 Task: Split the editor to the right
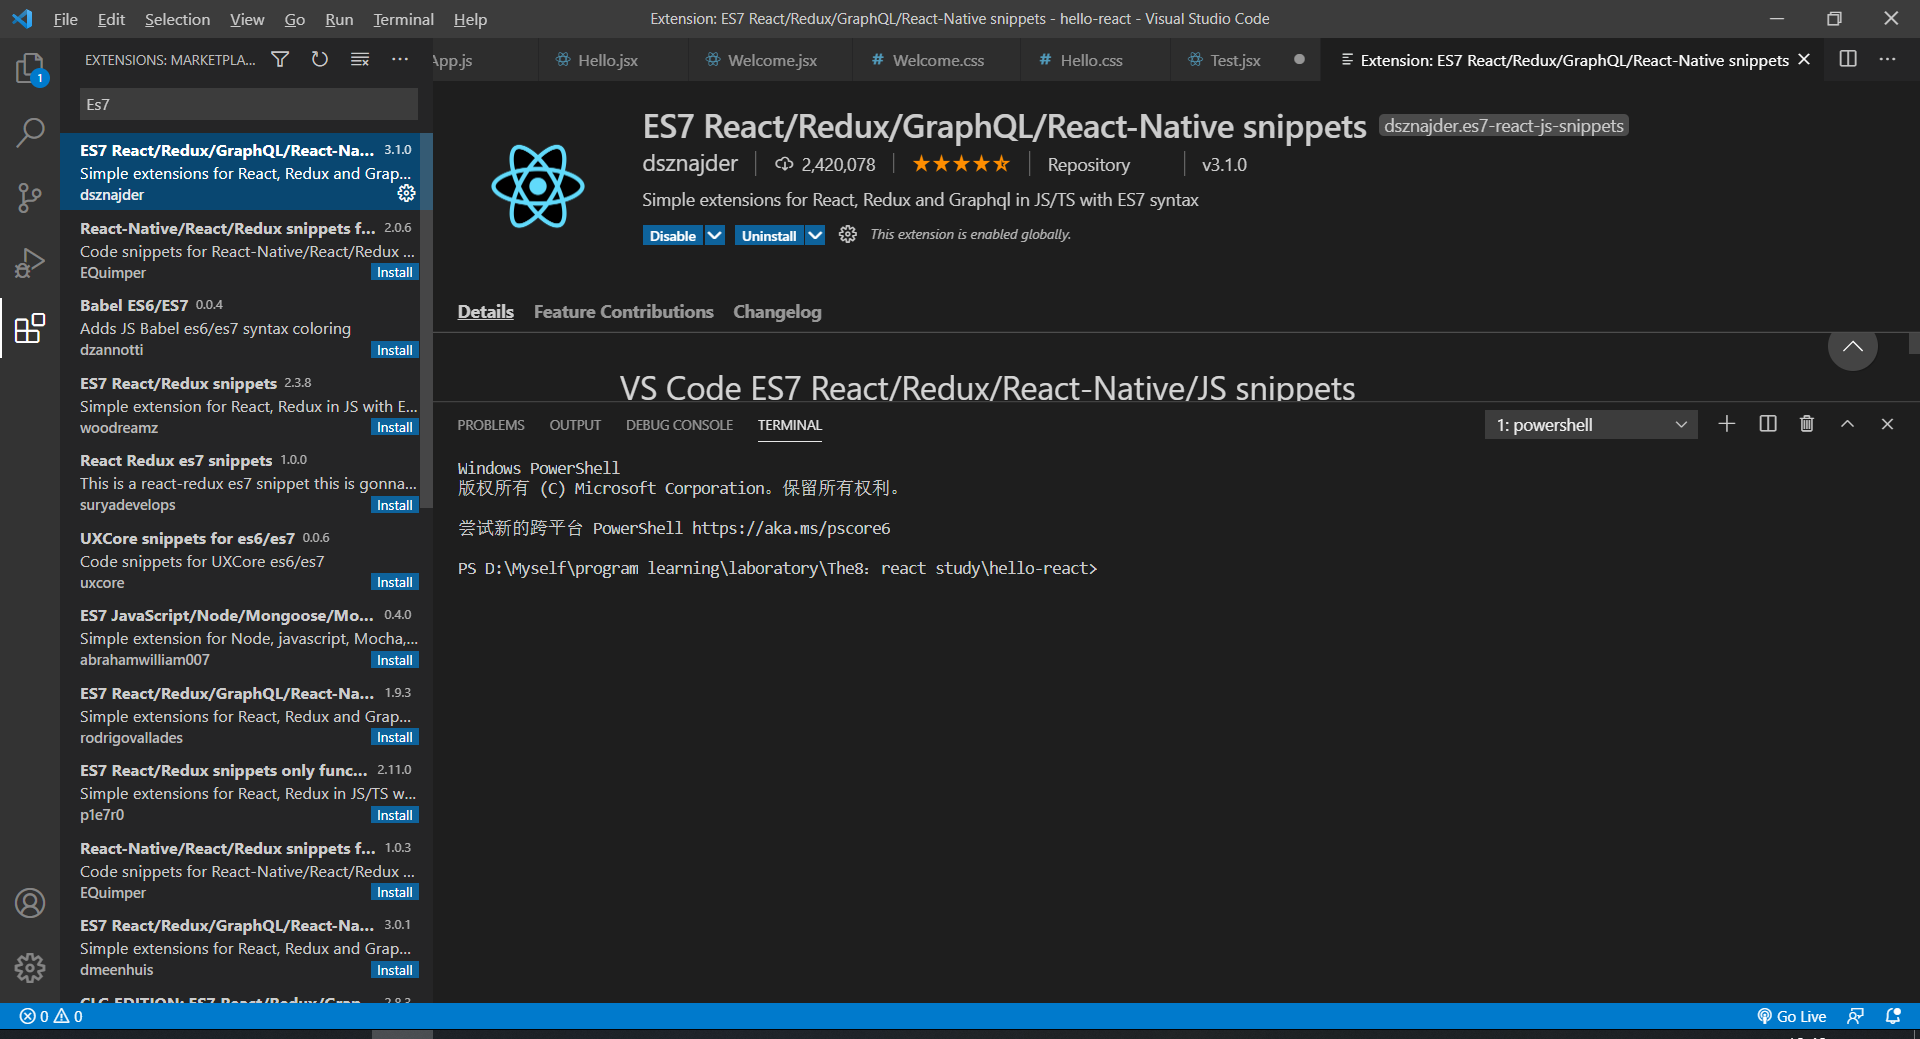1848,59
